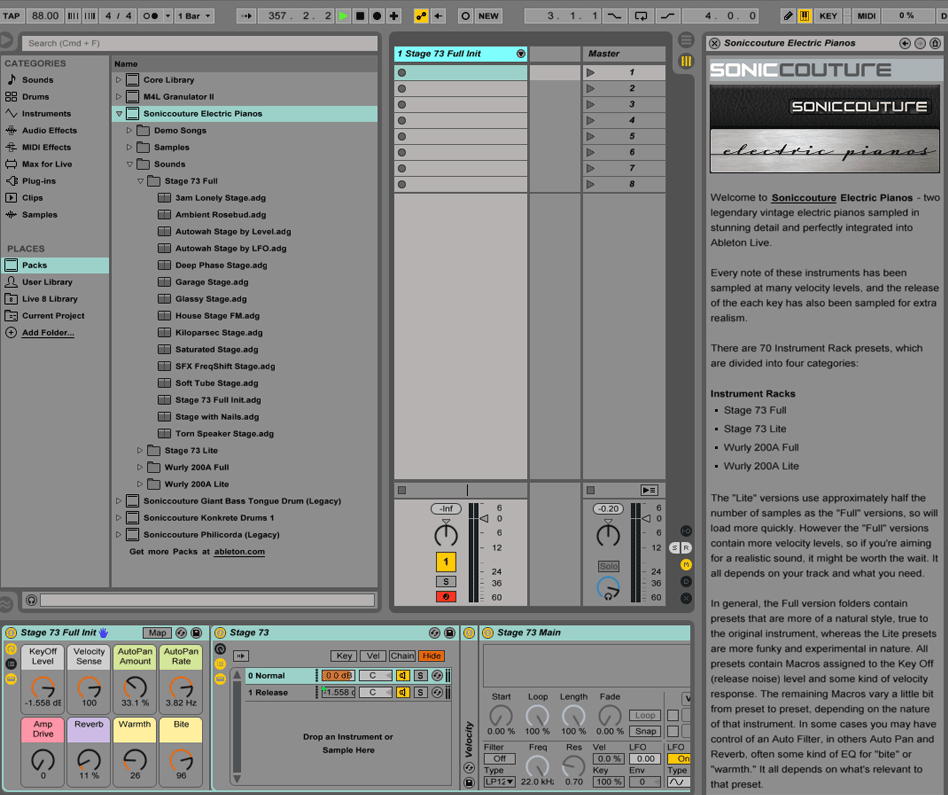Click the Add Folder link

point(48,333)
